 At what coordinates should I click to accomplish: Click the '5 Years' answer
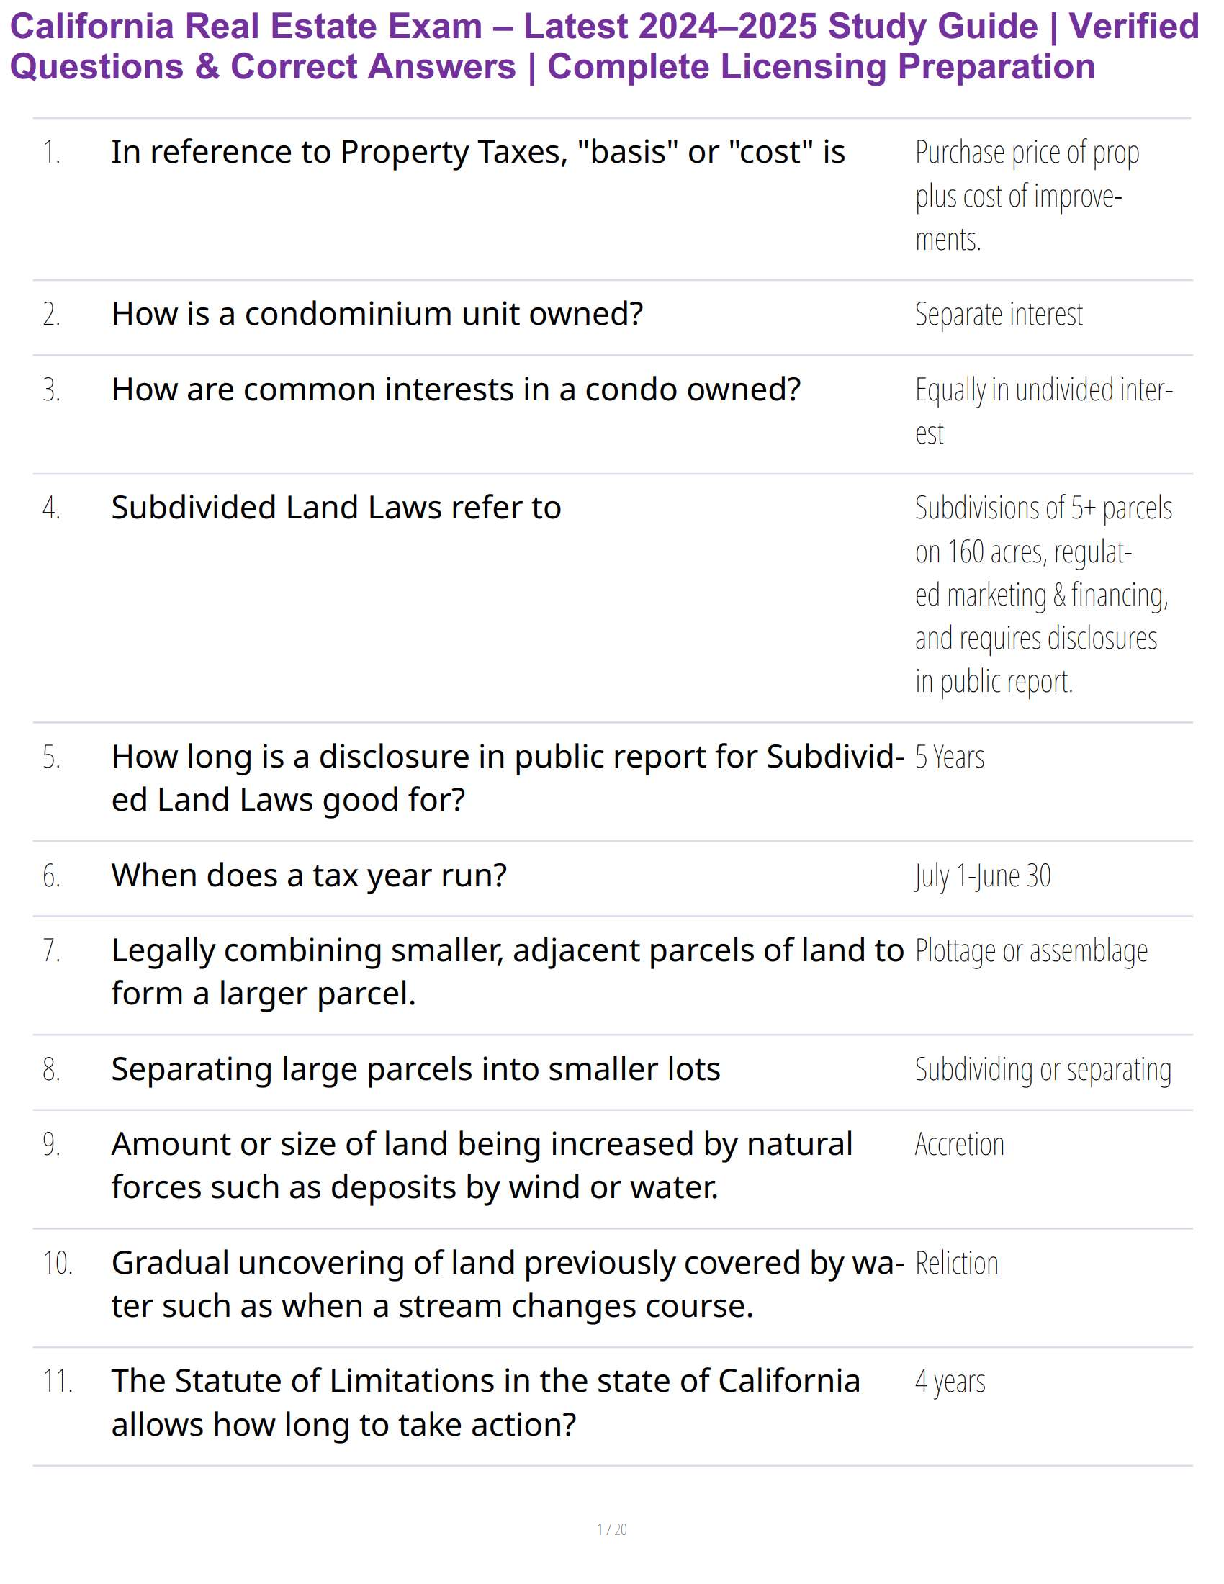pyautogui.click(x=949, y=758)
